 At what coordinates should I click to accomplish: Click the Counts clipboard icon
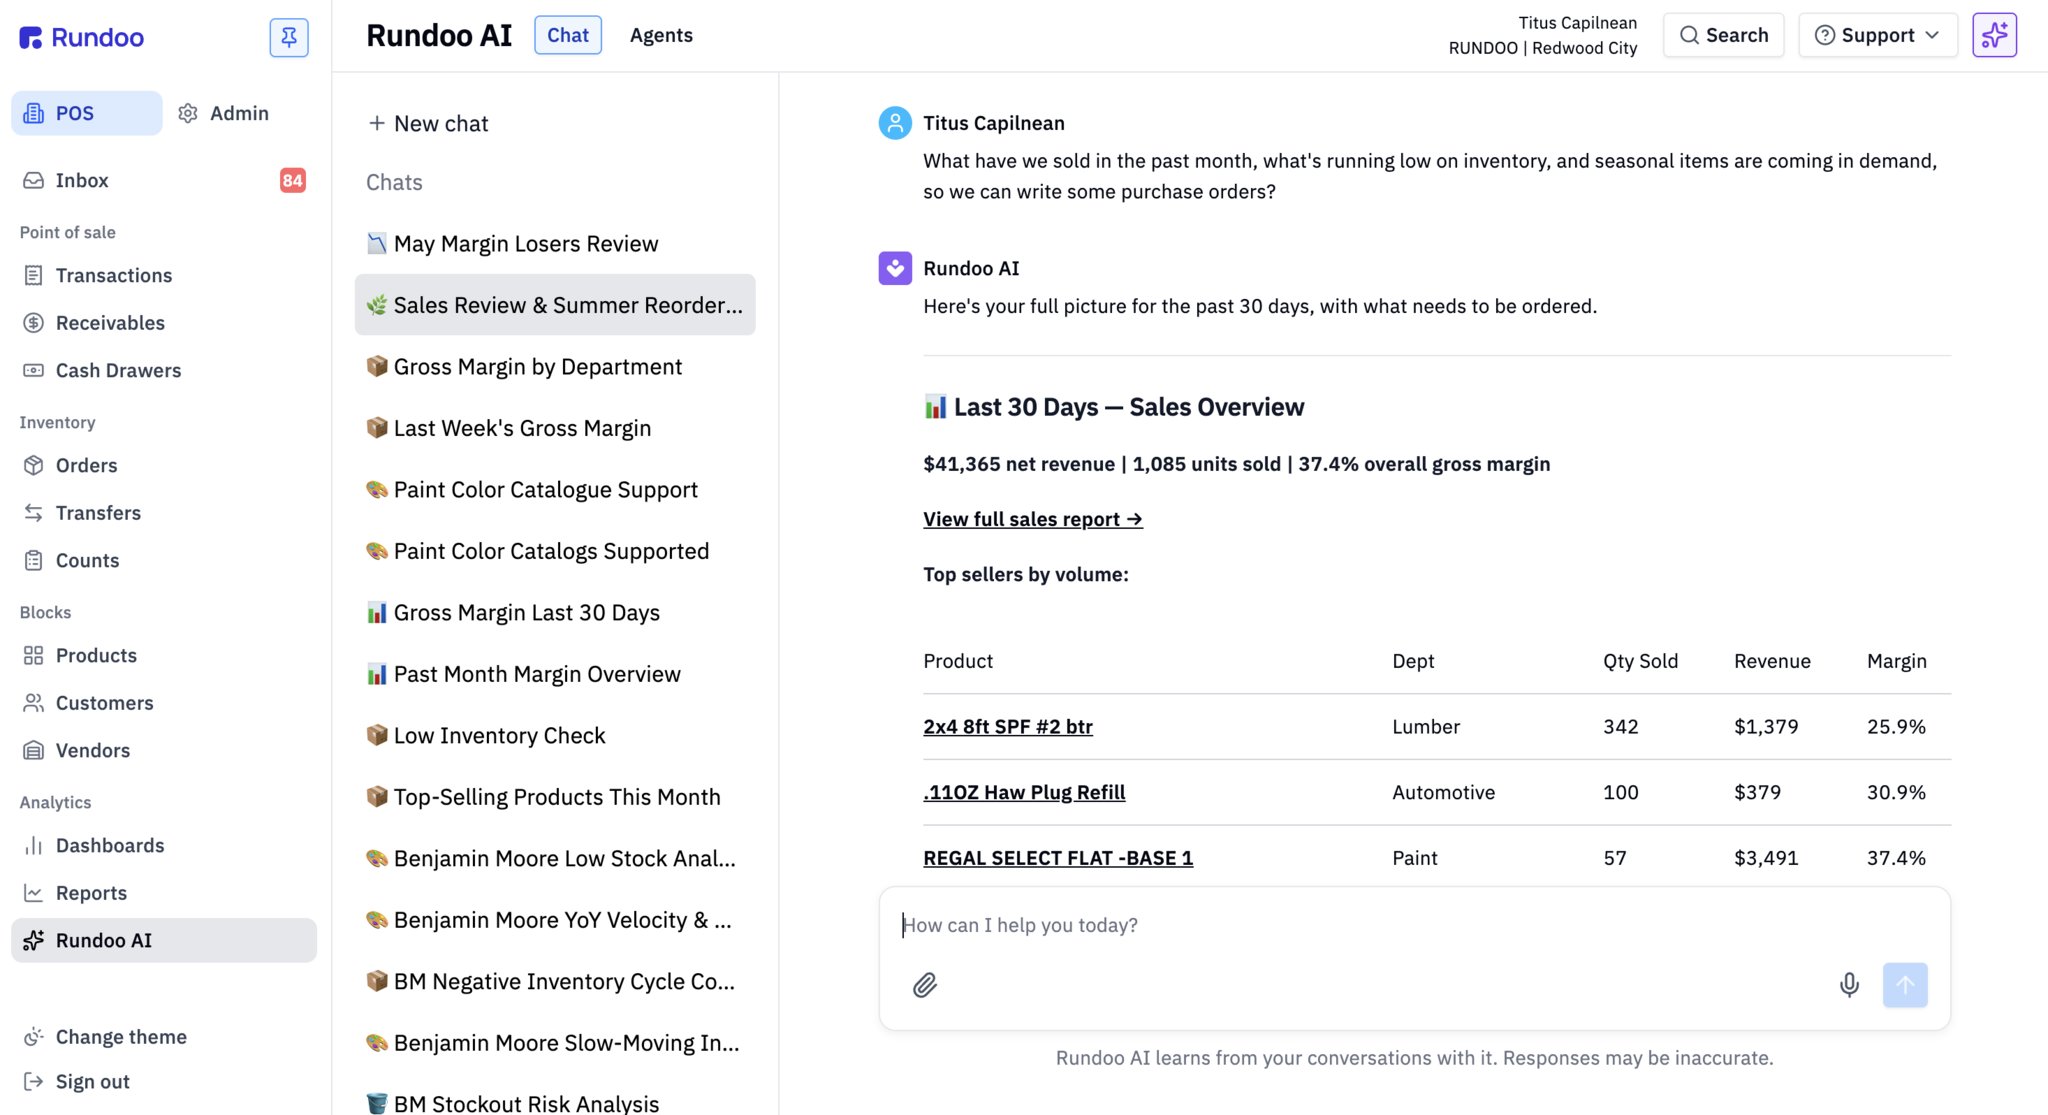click(34, 560)
